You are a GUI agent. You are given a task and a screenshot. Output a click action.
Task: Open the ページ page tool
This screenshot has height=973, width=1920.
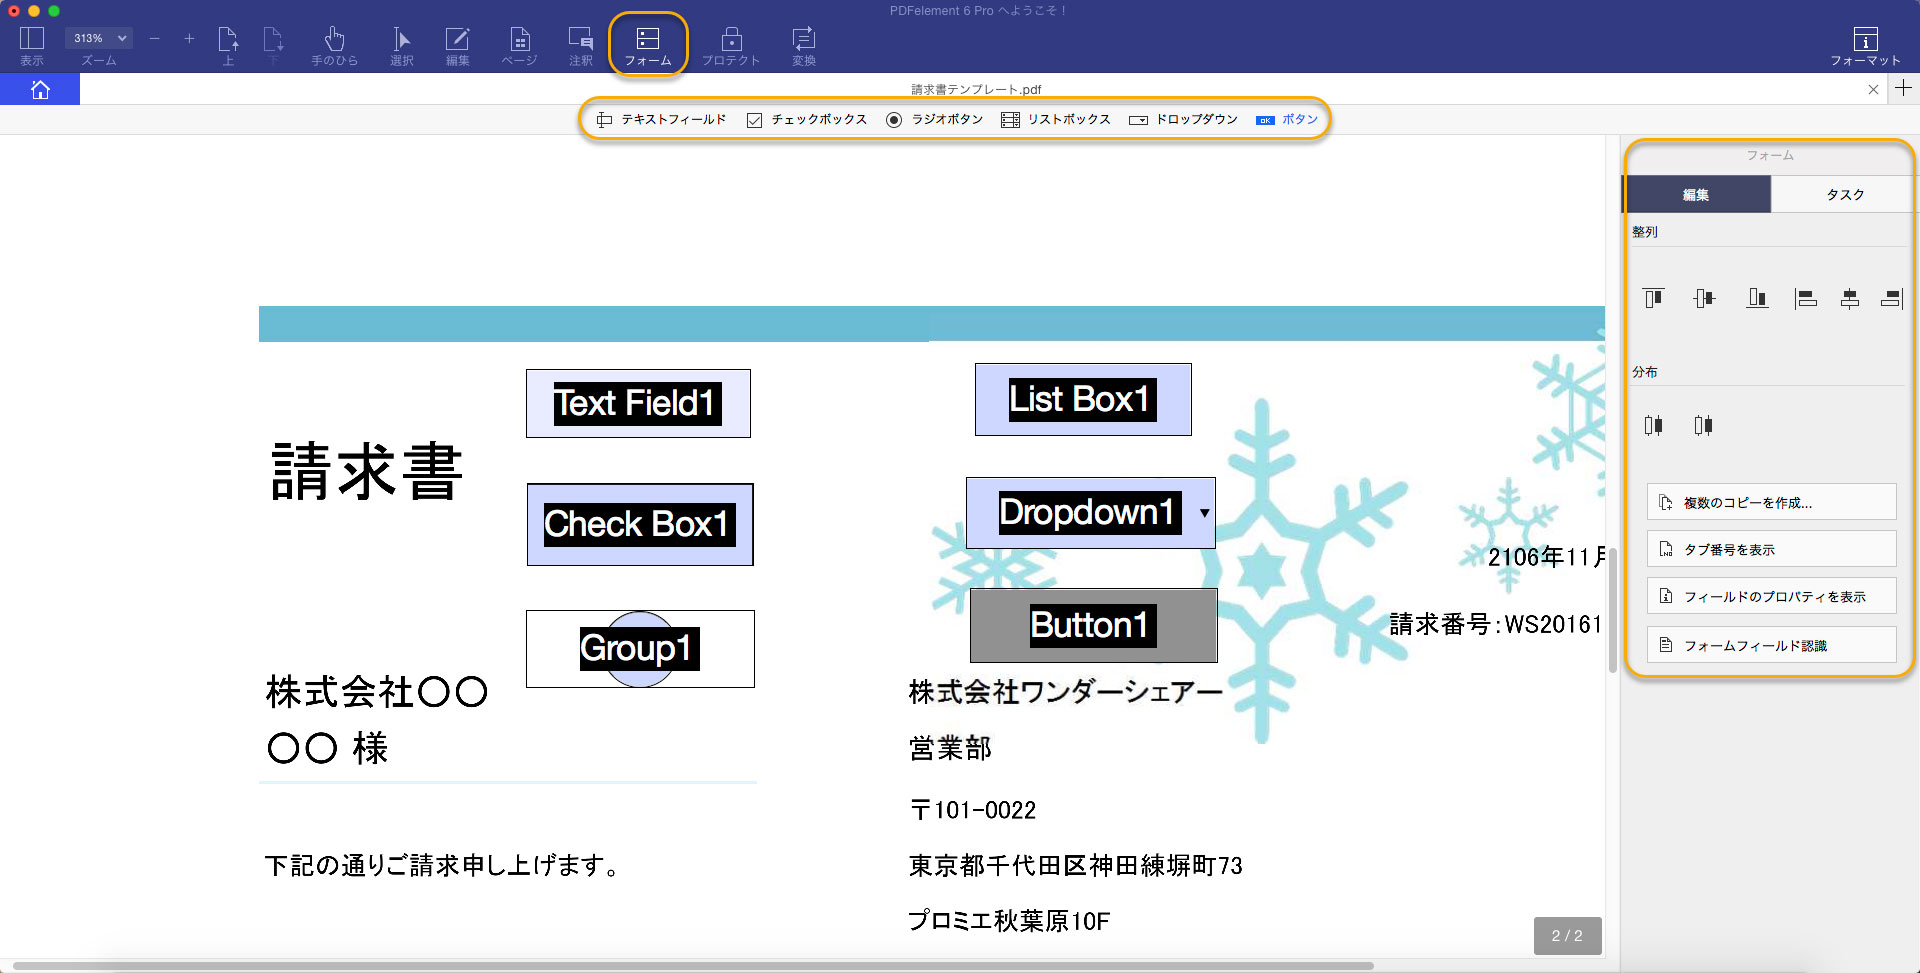tap(519, 45)
